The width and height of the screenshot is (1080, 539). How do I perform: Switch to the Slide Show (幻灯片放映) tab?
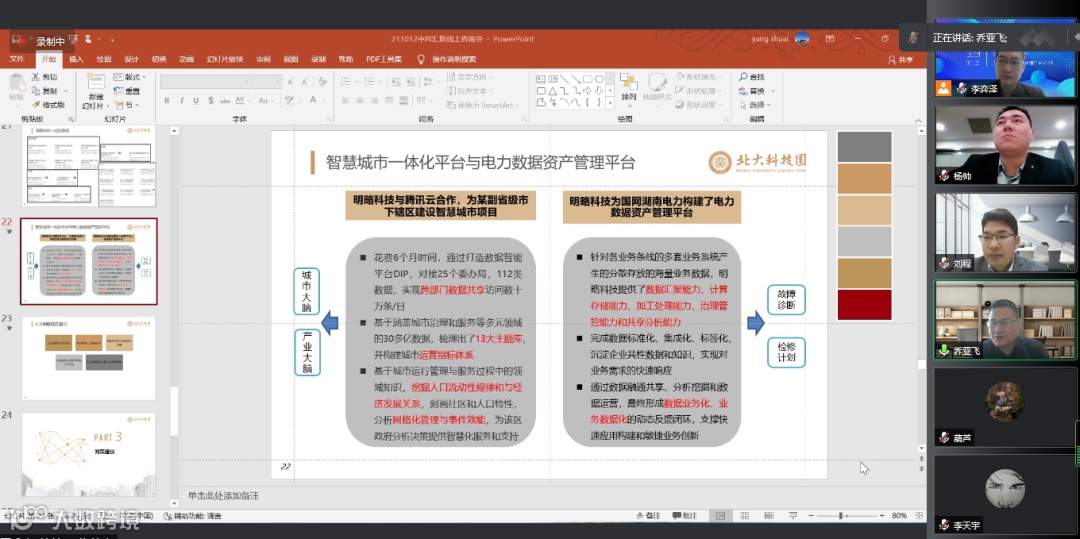coord(225,60)
